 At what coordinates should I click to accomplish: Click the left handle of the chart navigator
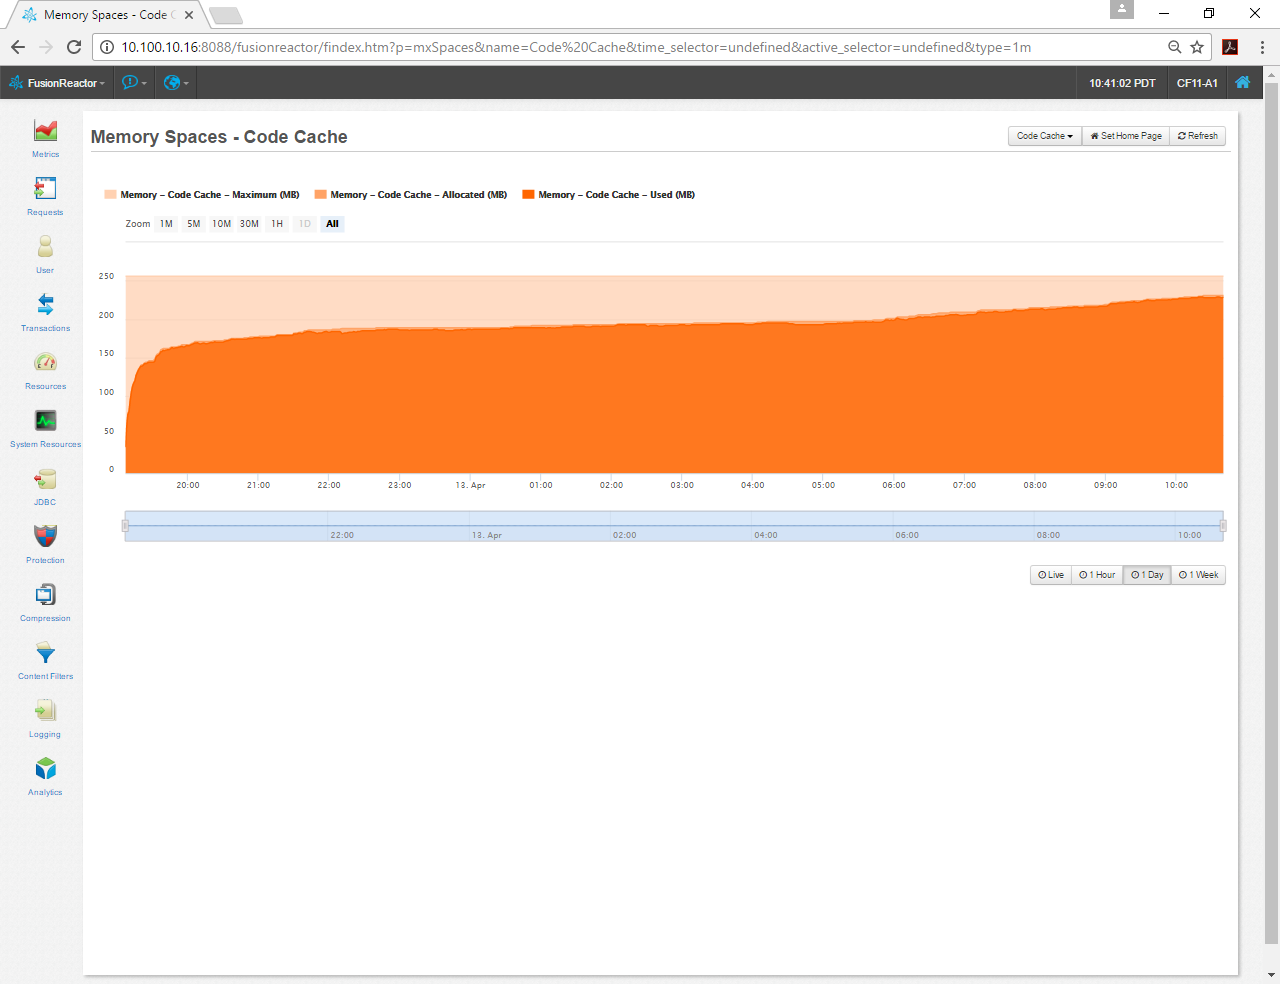(125, 525)
